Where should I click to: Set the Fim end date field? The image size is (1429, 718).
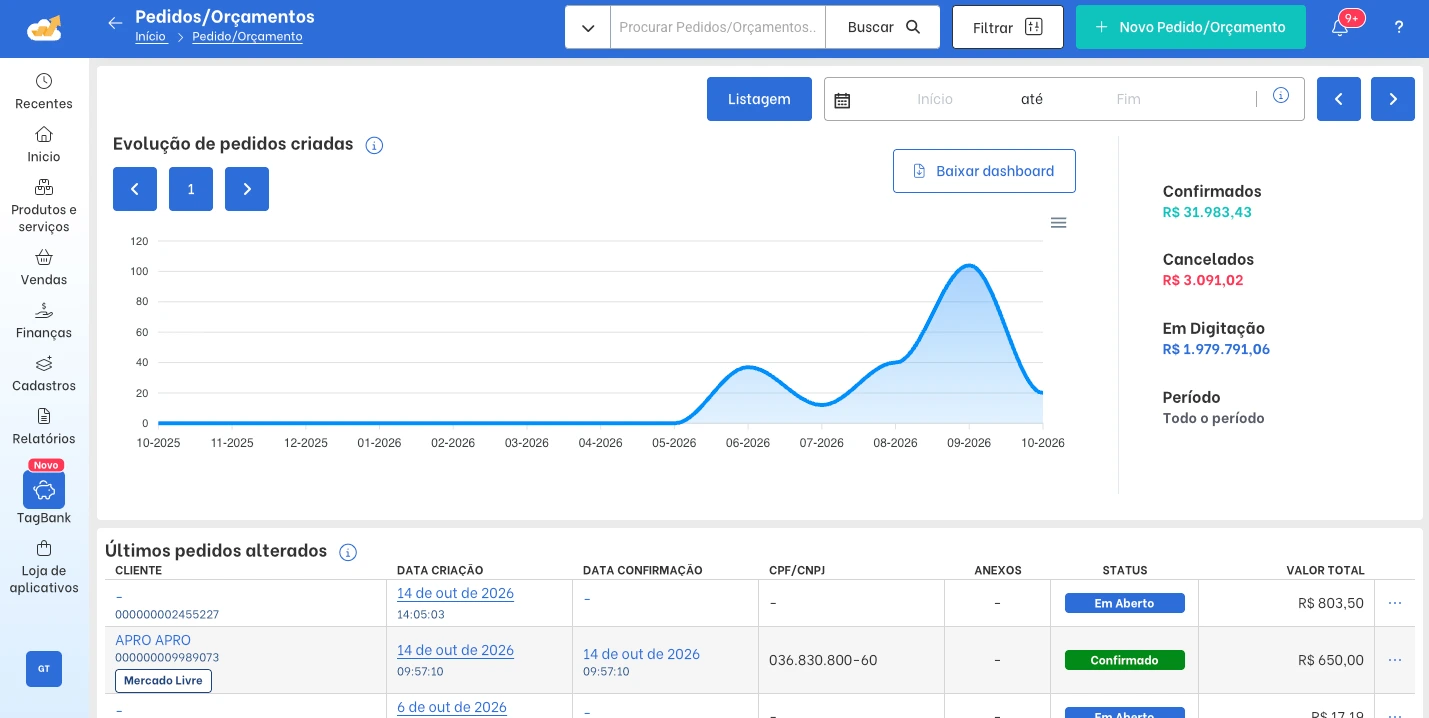tap(1128, 99)
